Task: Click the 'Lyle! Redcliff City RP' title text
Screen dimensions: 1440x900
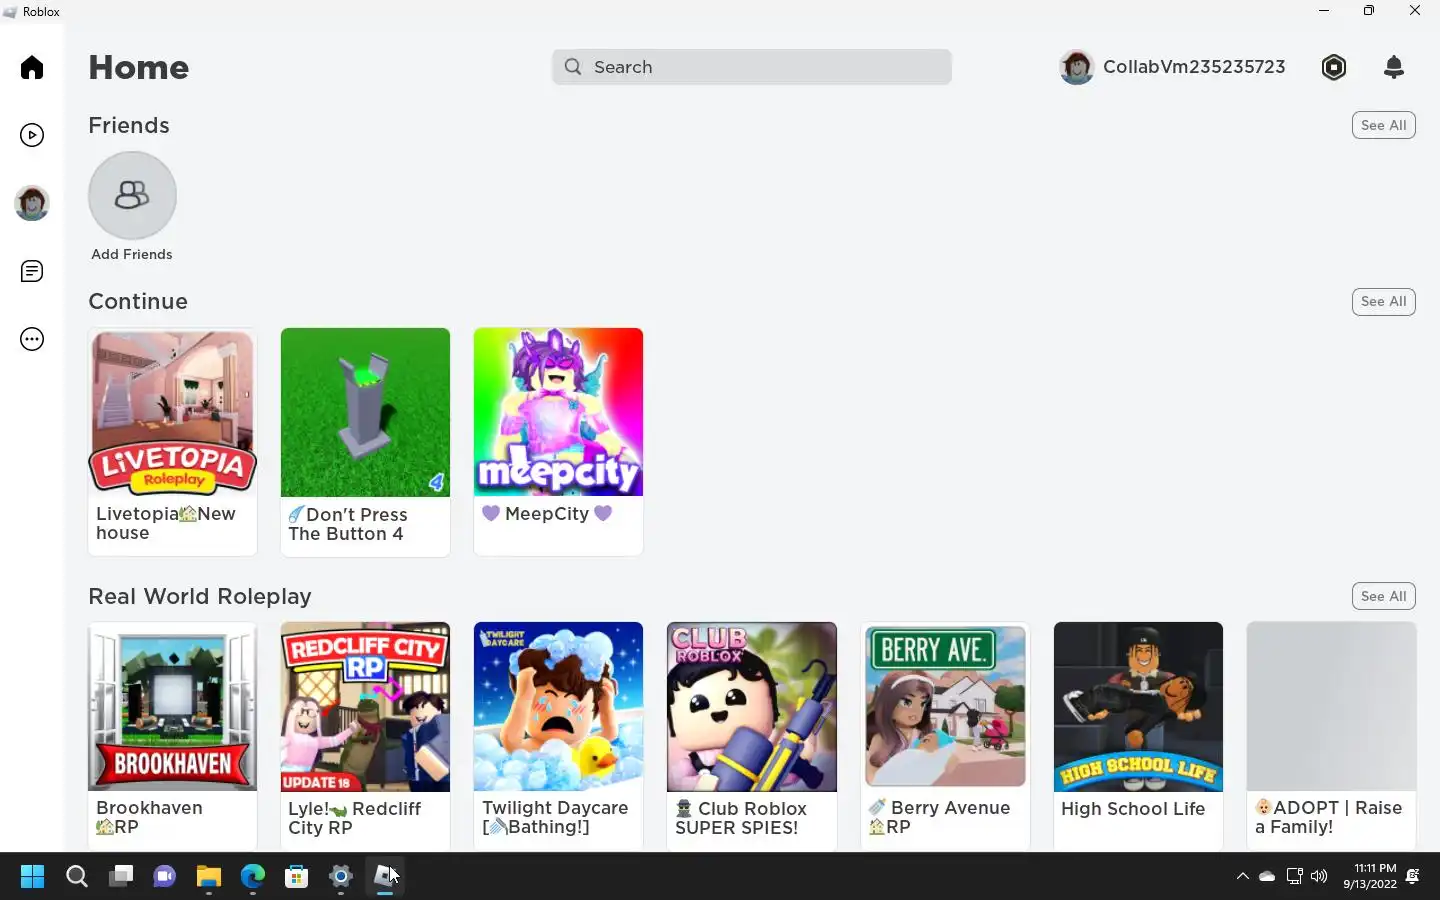Action: coord(355,818)
